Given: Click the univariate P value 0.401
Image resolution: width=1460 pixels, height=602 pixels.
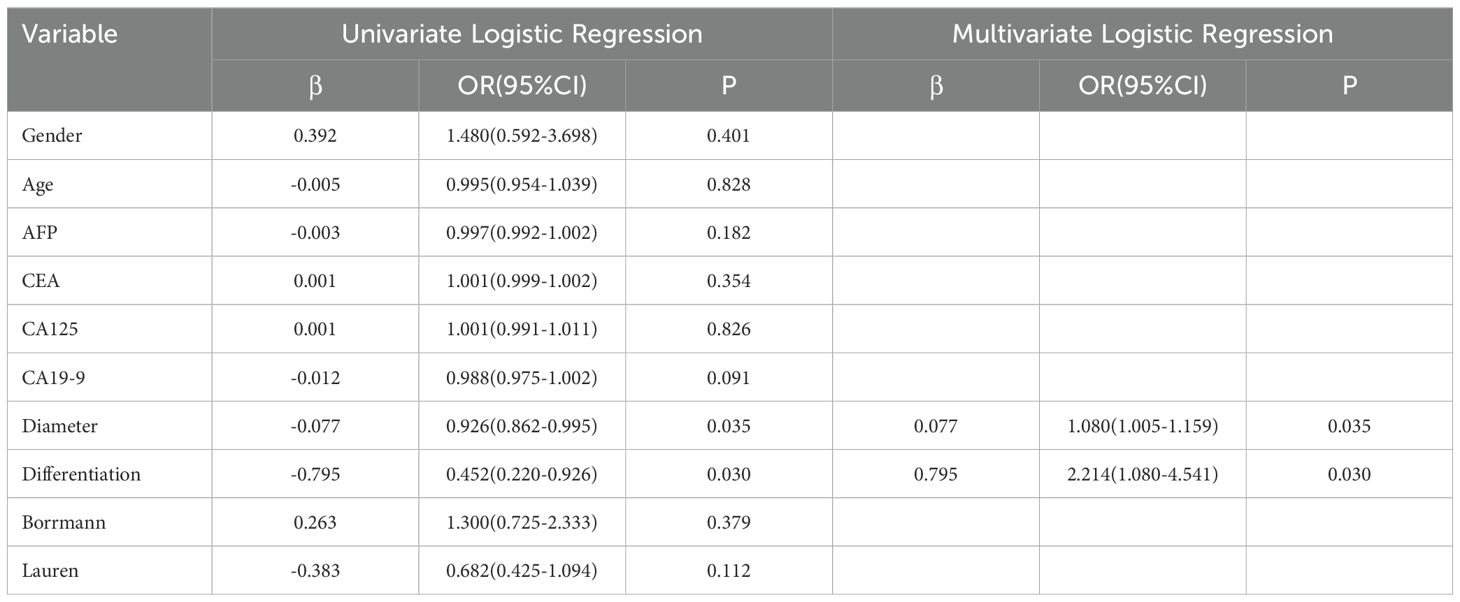Looking at the screenshot, I should click(x=729, y=136).
